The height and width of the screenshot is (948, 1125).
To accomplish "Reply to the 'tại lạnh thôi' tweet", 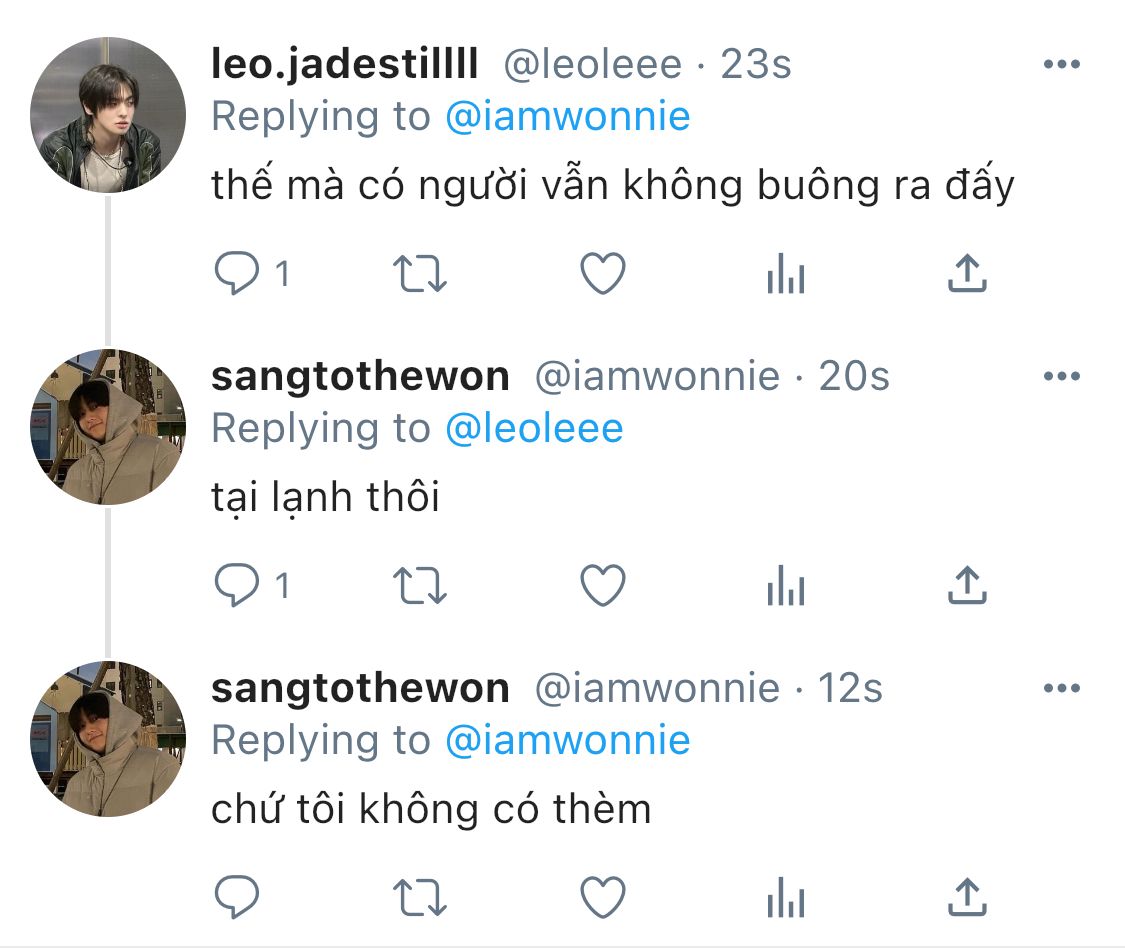I will 237,586.
